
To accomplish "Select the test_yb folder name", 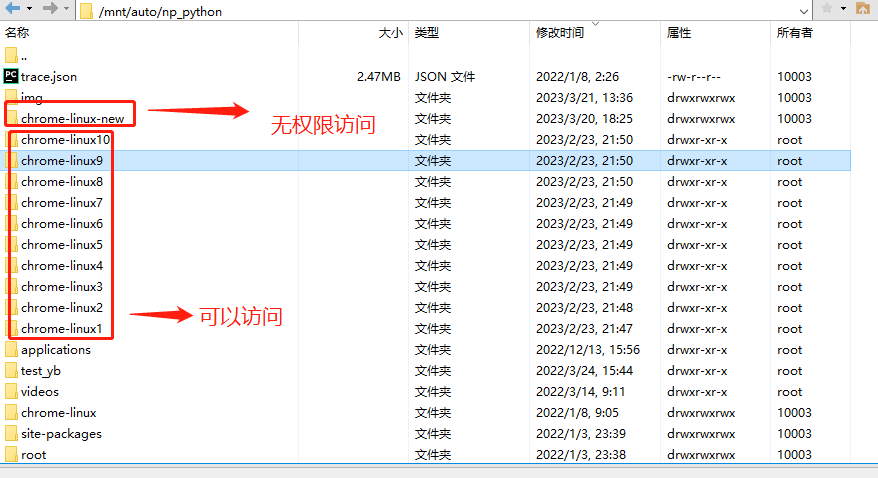I will (41, 371).
